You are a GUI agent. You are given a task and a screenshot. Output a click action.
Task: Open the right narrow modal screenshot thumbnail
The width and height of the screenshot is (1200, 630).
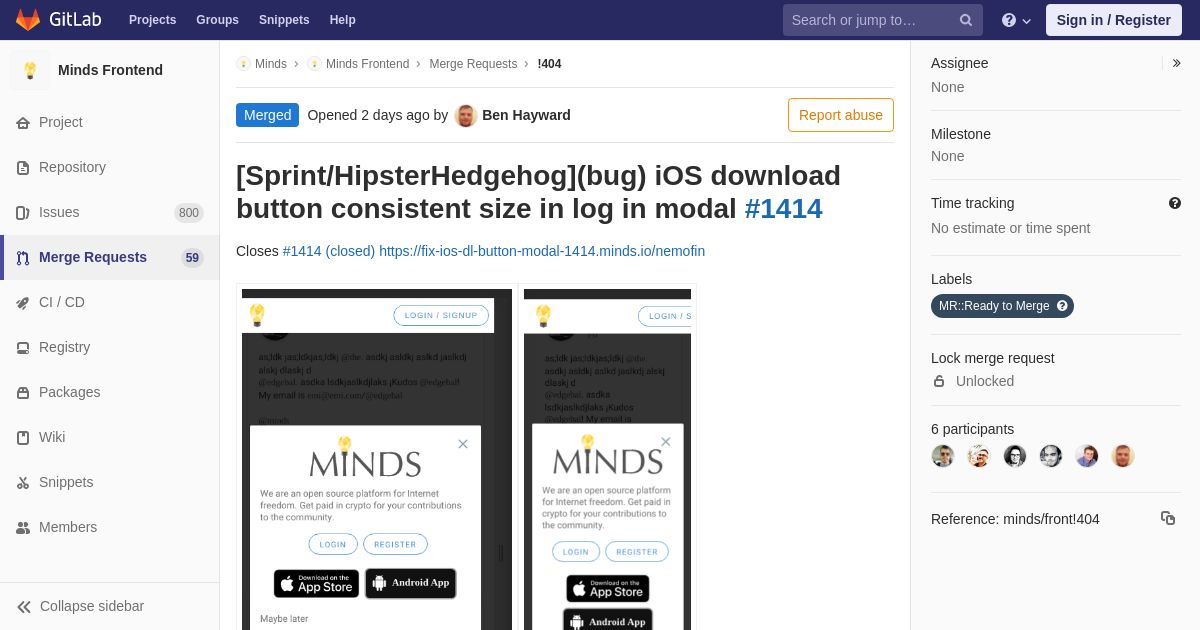tap(607, 459)
